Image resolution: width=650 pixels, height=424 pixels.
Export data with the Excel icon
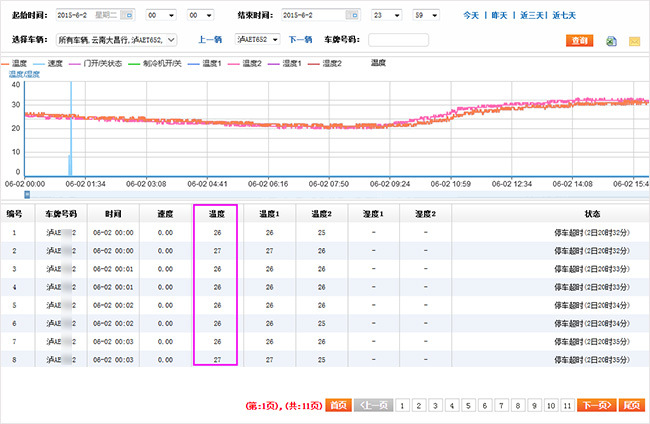(611, 41)
